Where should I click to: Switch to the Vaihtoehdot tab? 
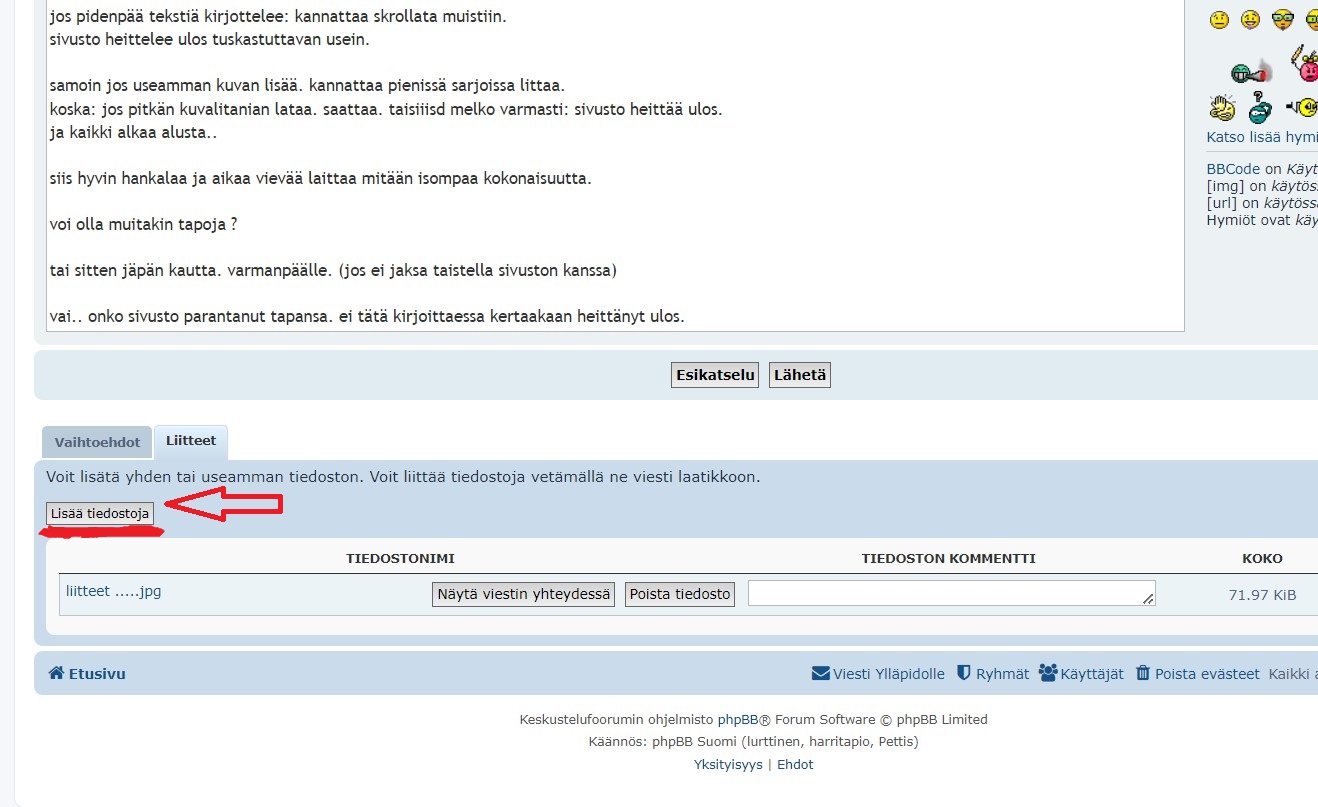(97, 442)
